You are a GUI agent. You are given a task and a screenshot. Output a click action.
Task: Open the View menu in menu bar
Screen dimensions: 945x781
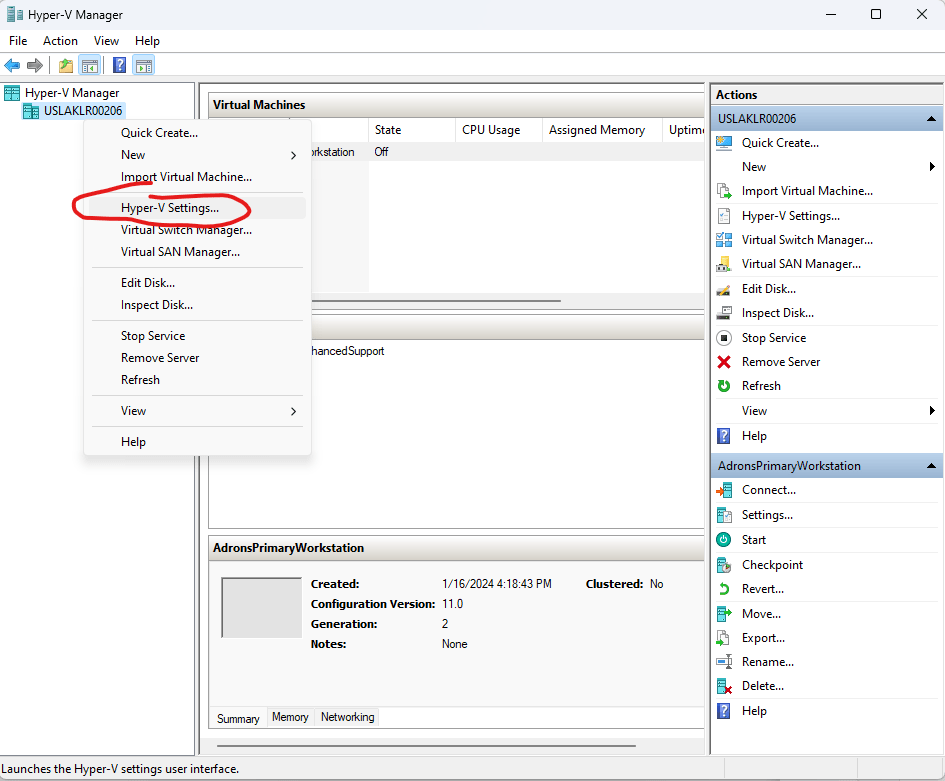(x=106, y=41)
